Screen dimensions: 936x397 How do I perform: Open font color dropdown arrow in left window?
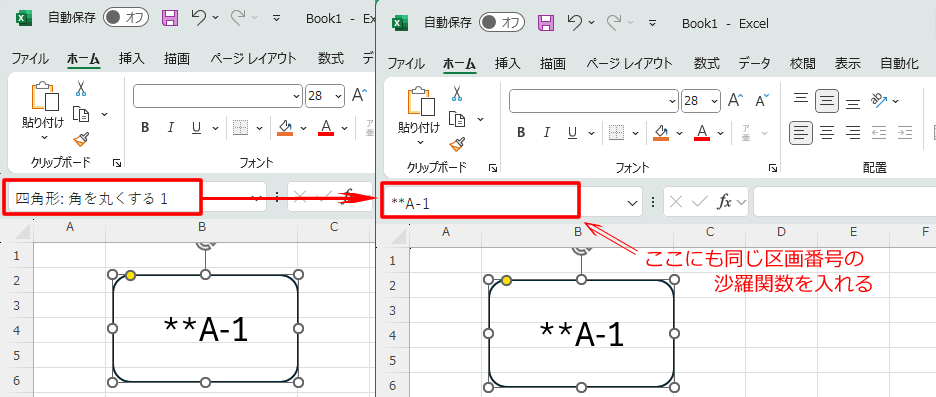pyautogui.click(x=344, y=128)
